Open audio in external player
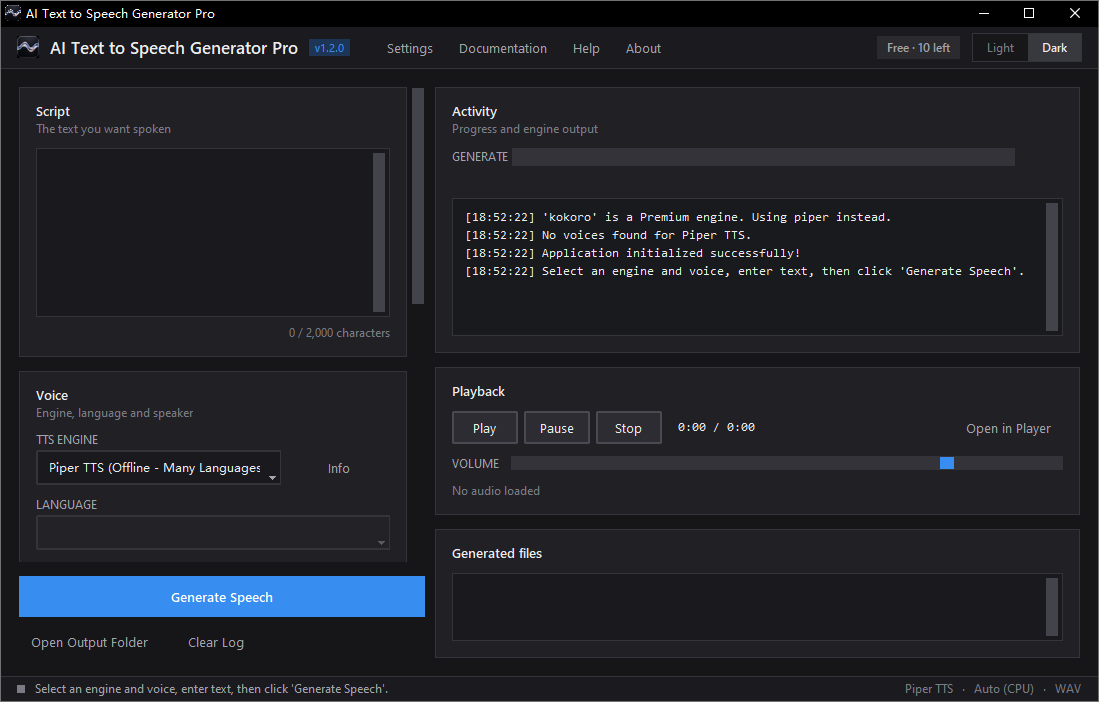Screen dimensions: 1099x702 click(1008, 429)
